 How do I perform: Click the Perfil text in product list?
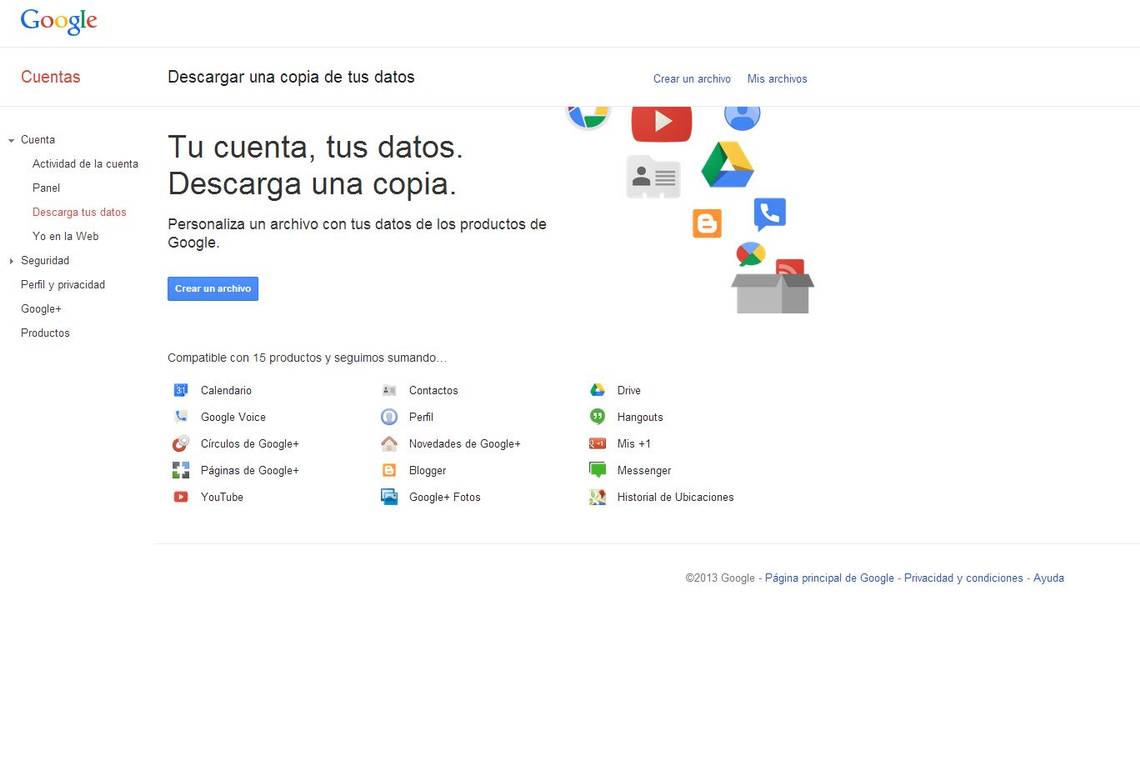(x=421, y=417)
